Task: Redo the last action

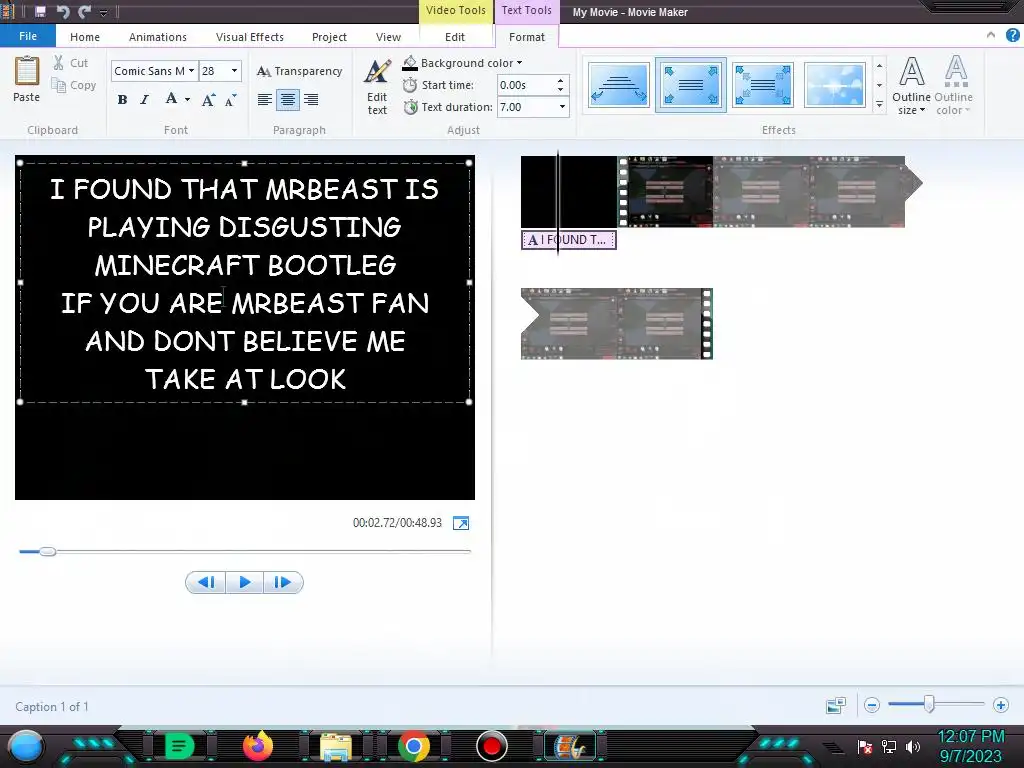Action: pos(84,12)
